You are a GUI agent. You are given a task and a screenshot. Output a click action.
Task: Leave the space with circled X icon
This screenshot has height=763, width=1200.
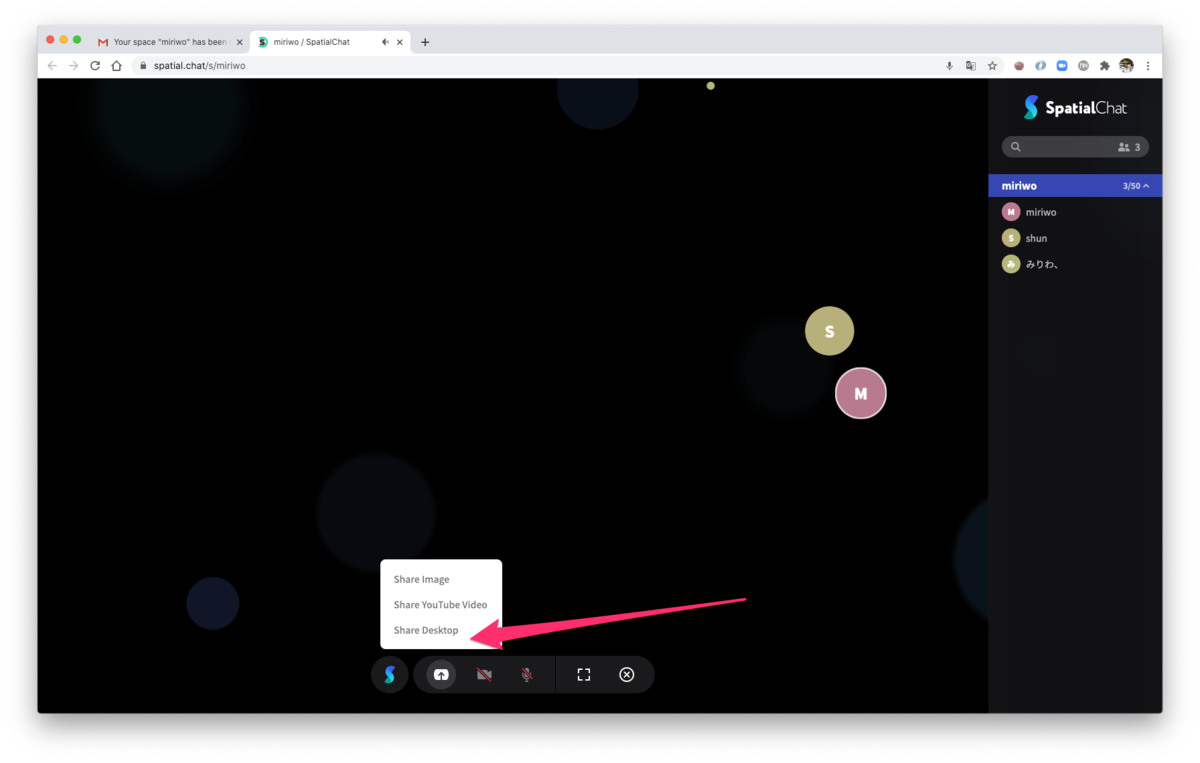(x=627, y=675)
